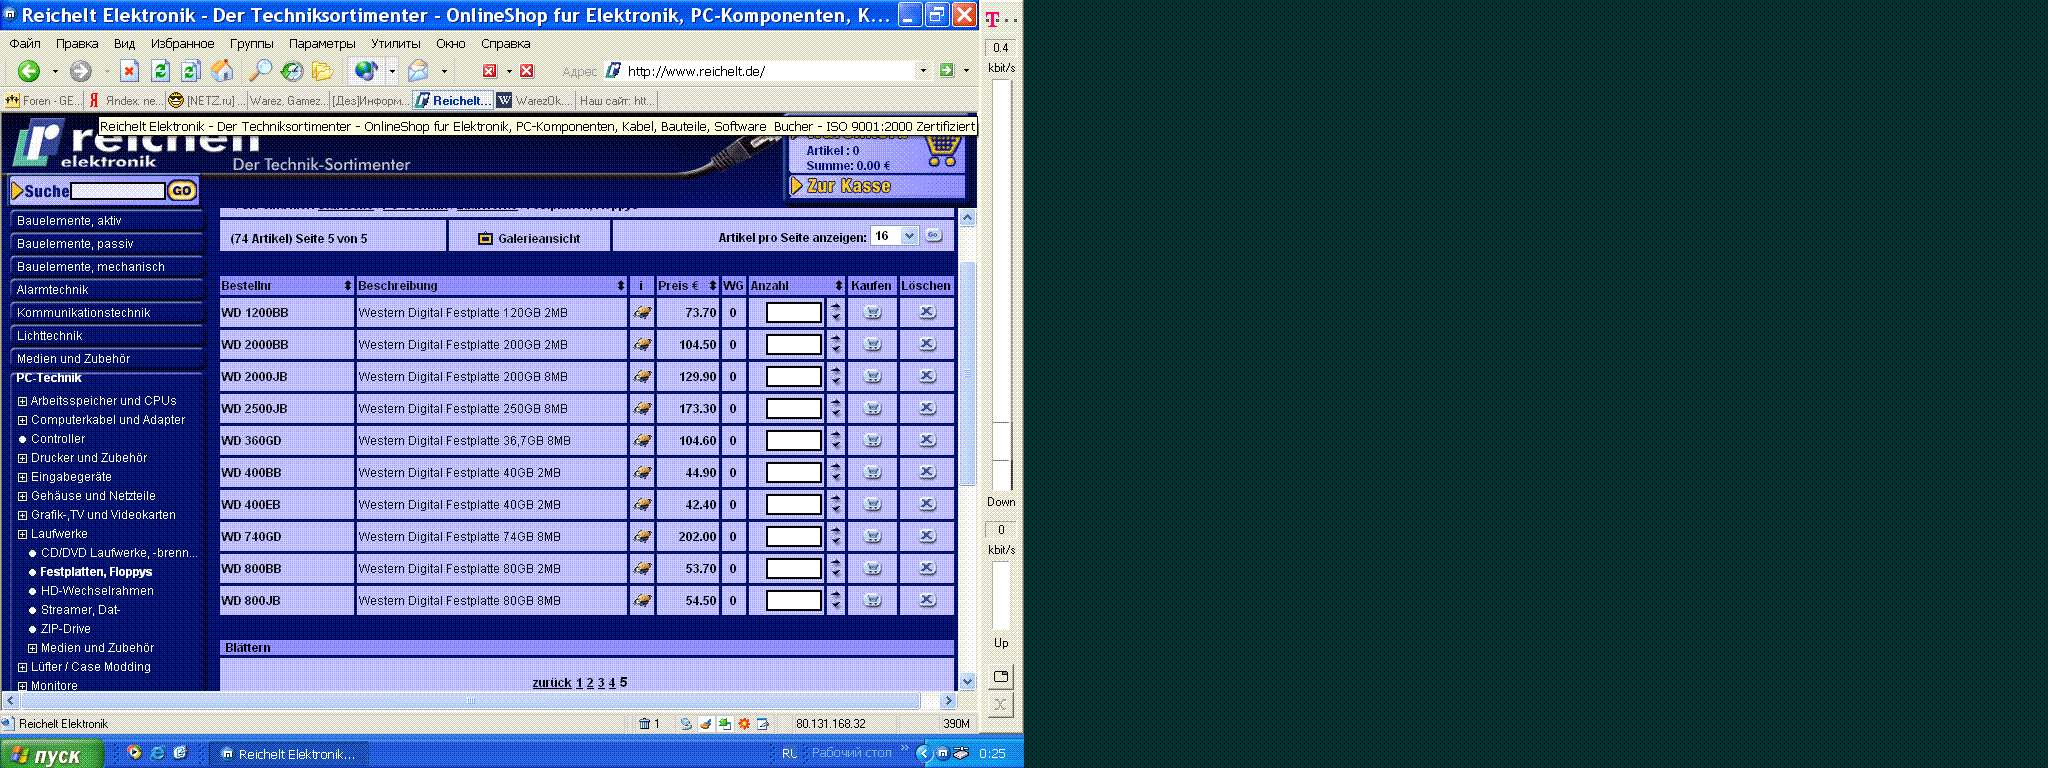The image size is (2048, 768).
Task: Click the Anzahl field for WD 400BB
Action: click(x=793, y=472)
